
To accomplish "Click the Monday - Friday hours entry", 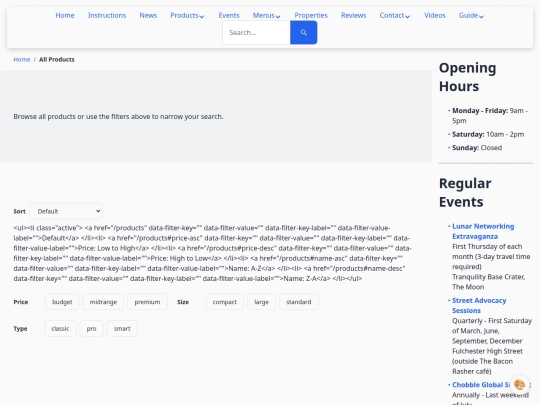I will pos(490,116).
